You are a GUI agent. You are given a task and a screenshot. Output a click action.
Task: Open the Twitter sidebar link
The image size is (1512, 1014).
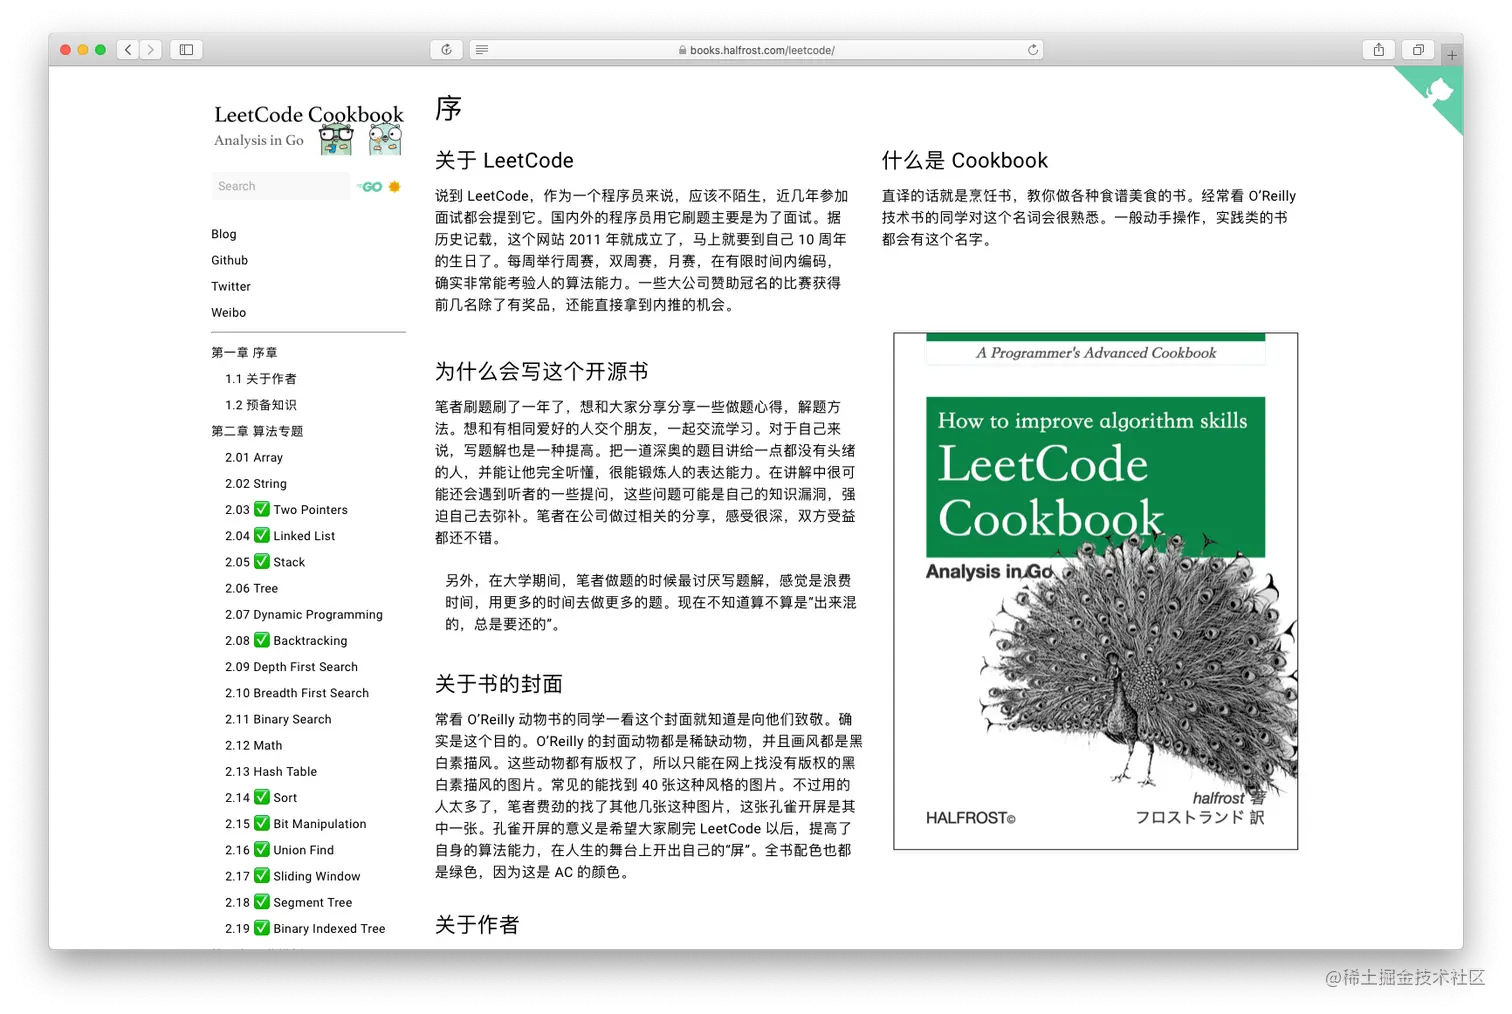pos(231,286)
